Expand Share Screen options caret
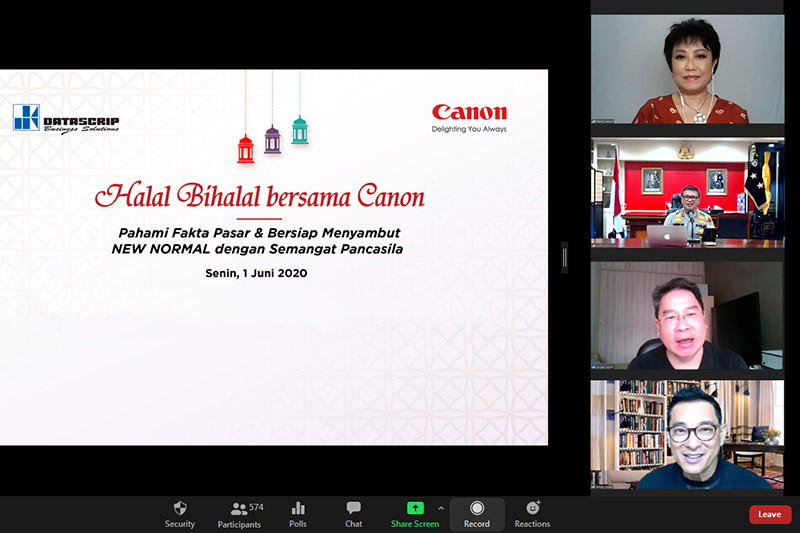The height and width of the screenshot is (533, 800). pyautogui.click(x=441, y=508)
